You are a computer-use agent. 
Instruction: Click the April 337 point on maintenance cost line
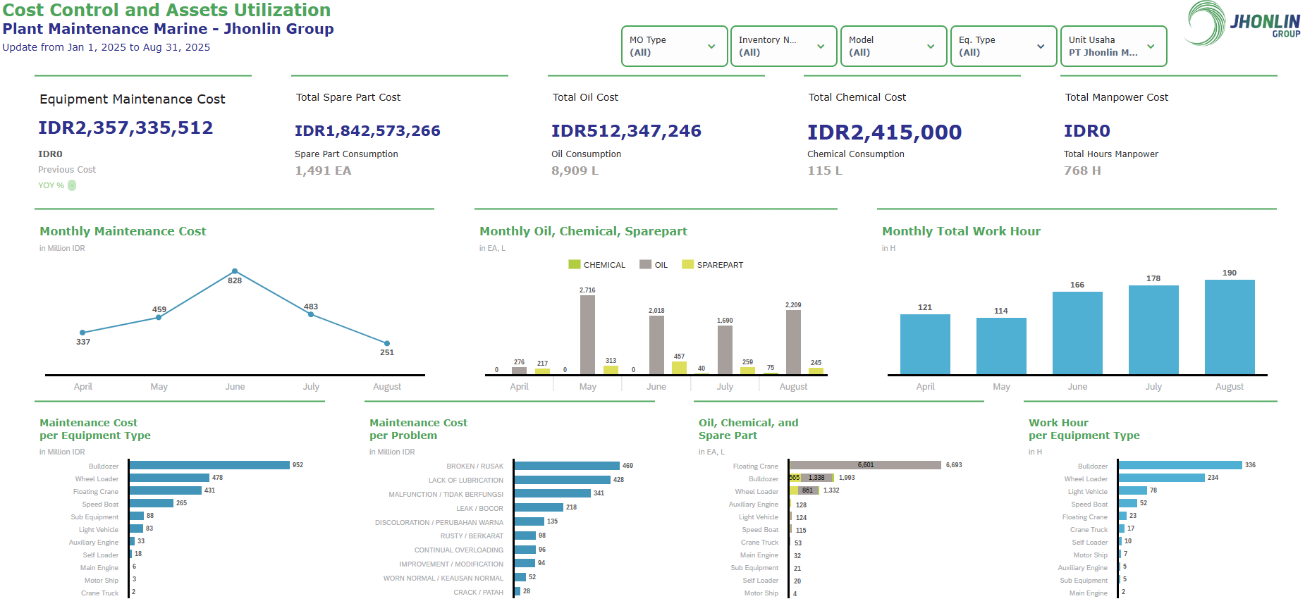83,332
